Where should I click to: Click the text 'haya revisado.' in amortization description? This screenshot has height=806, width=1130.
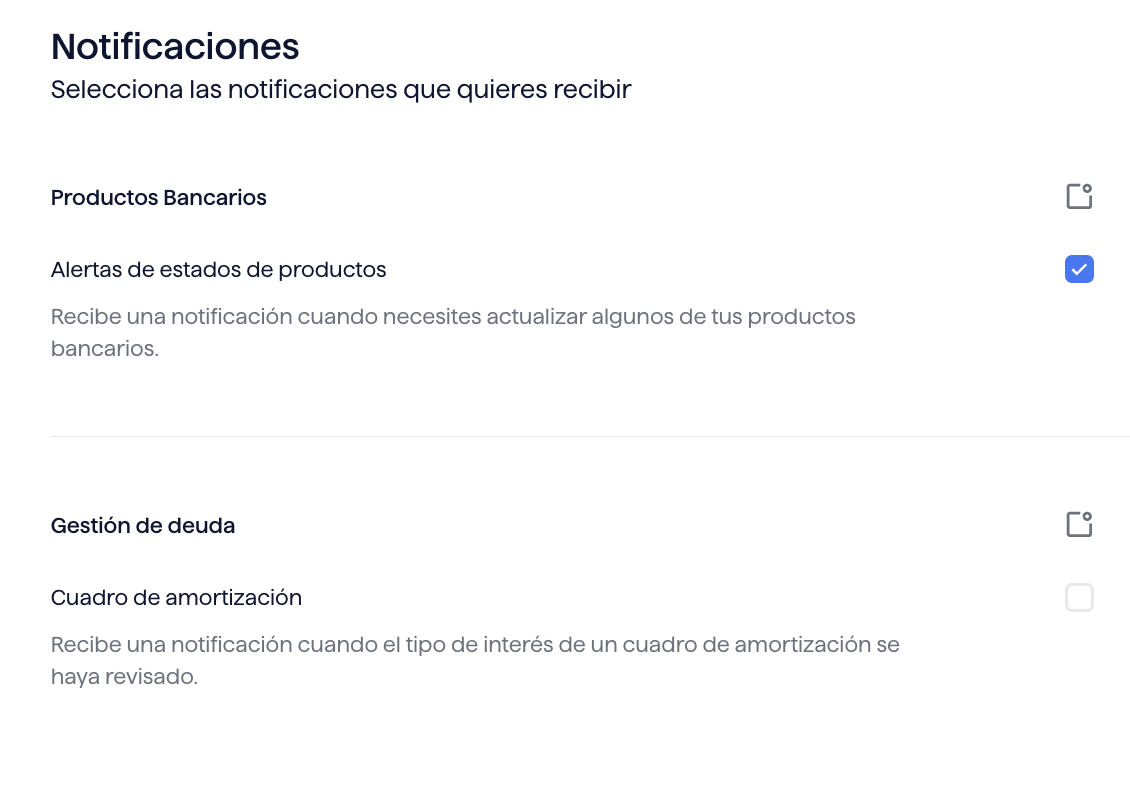(x=124, y=677)
